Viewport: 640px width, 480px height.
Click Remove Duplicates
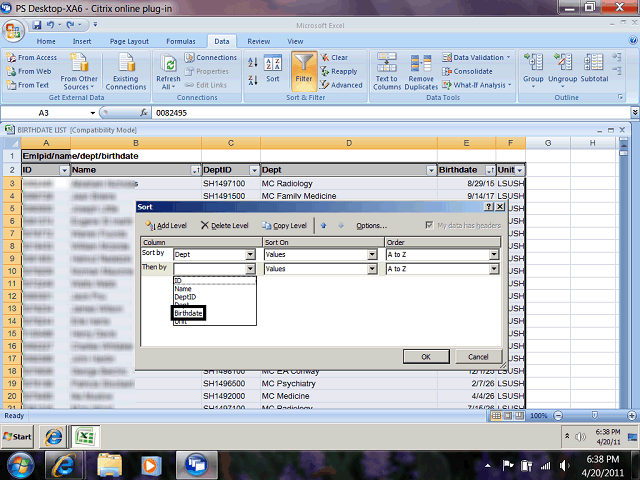pos(421,71)
